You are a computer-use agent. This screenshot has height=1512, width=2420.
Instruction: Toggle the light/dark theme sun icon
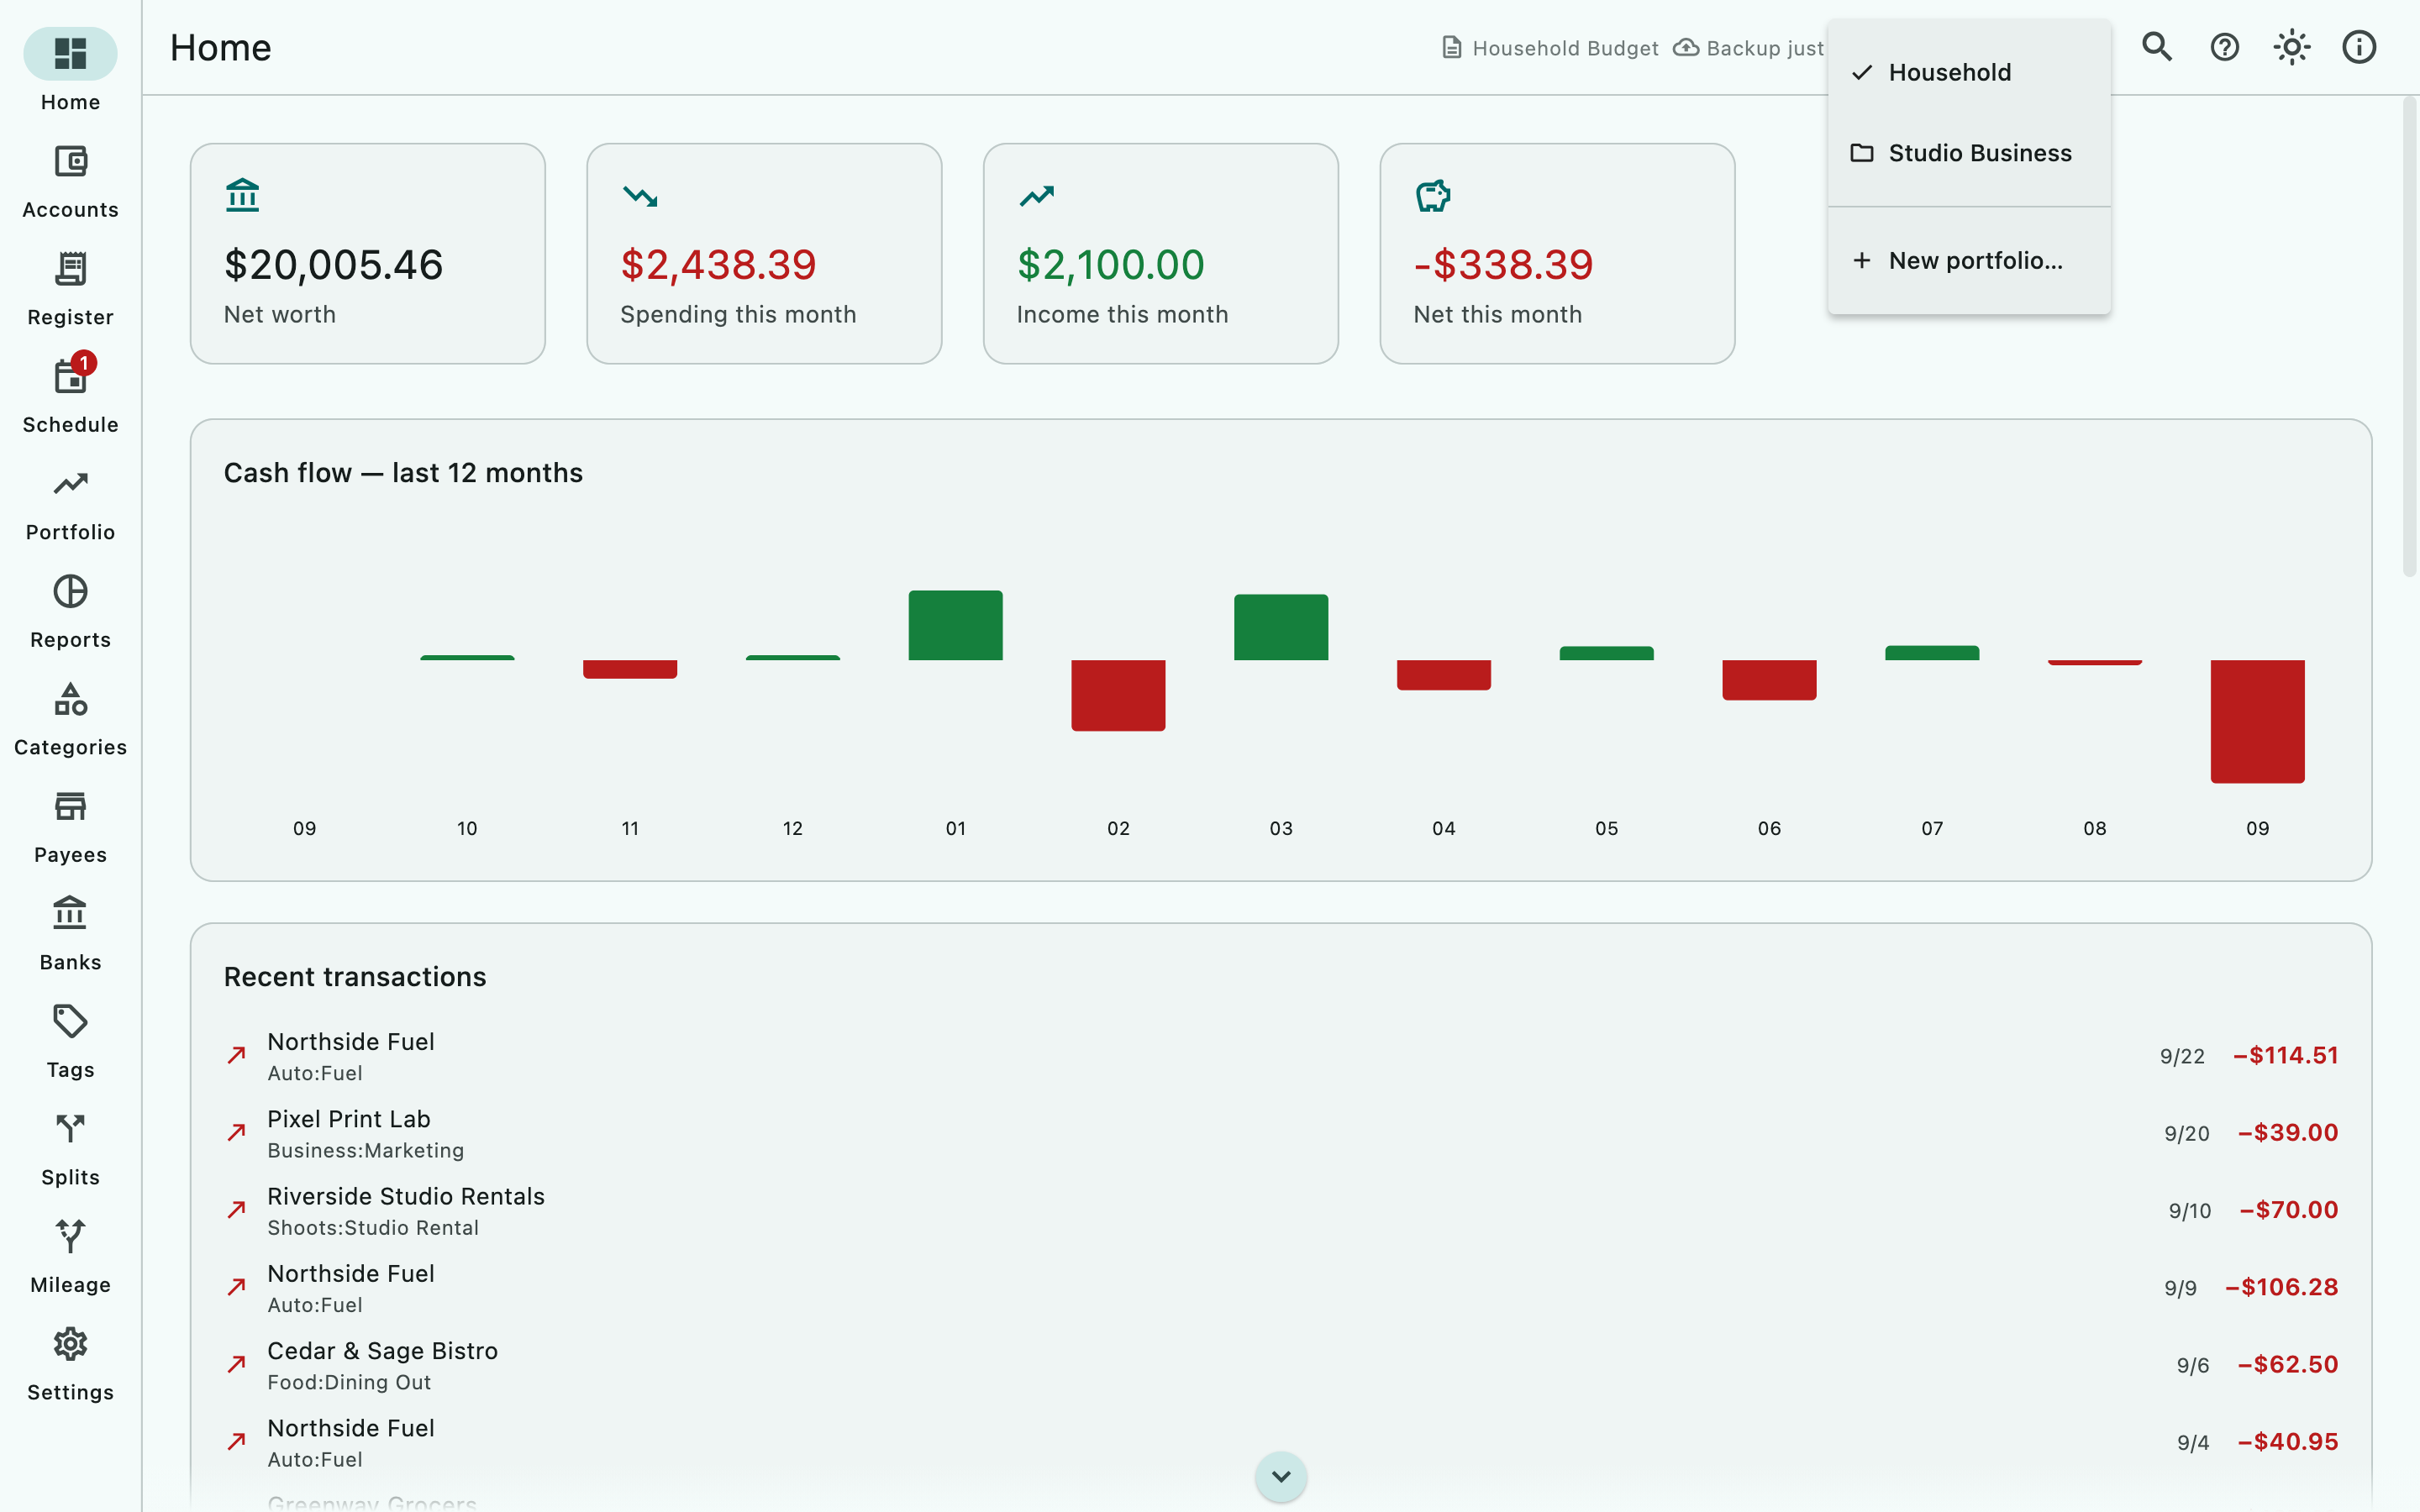(2291, 47)
